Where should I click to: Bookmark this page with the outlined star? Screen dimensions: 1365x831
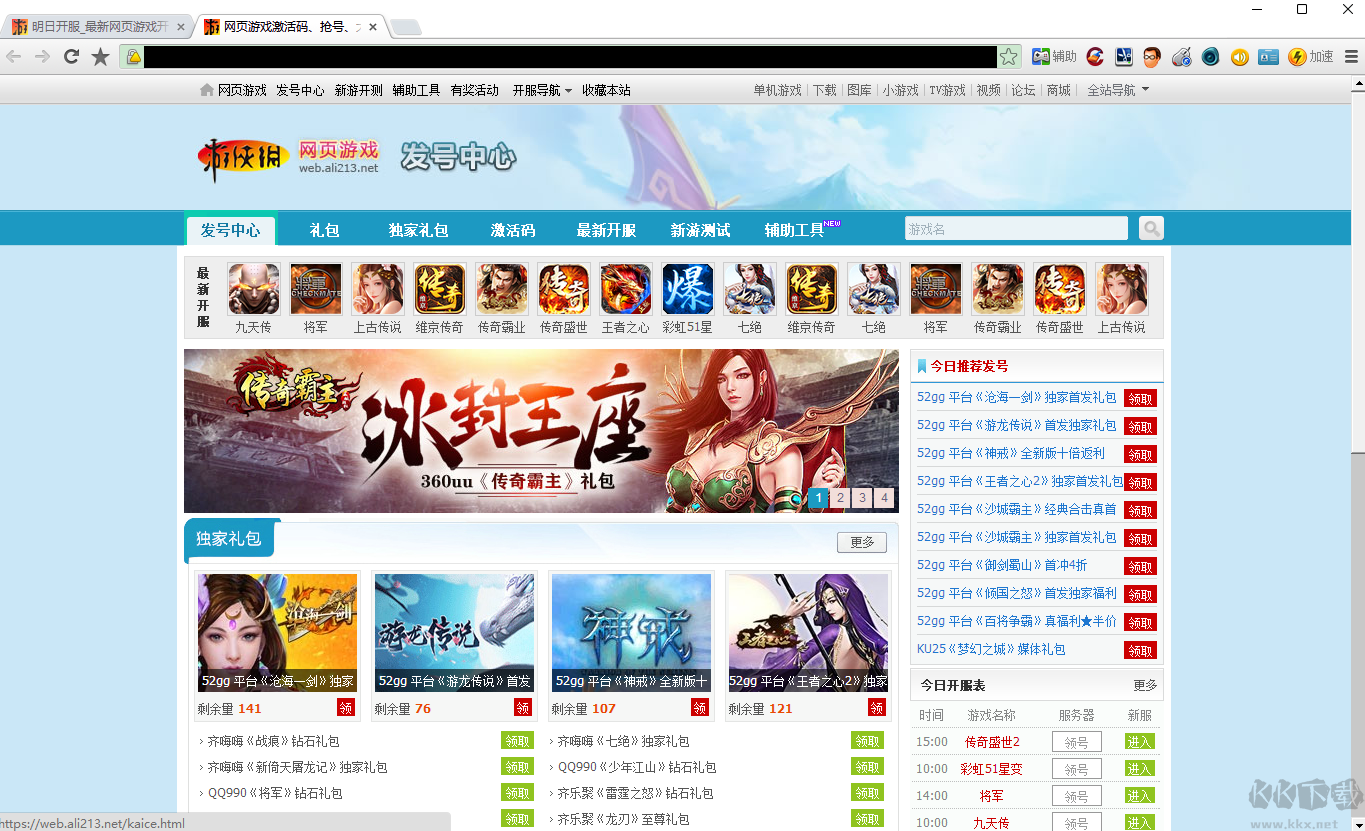[x=1009, y=57]
